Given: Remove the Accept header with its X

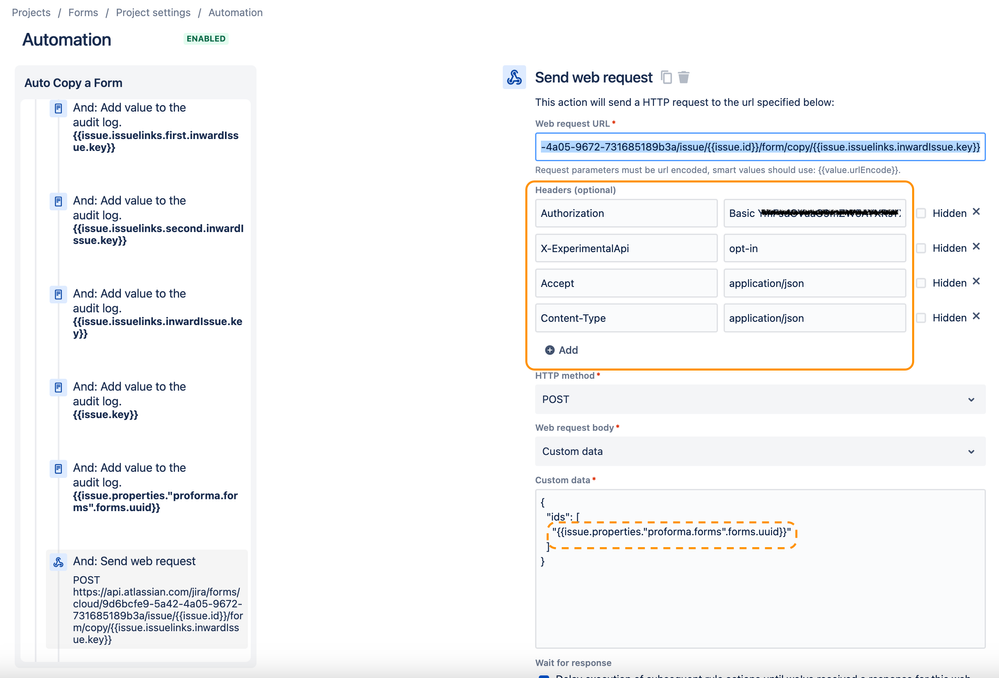Looking at the screenshot, I should (976, 282).
